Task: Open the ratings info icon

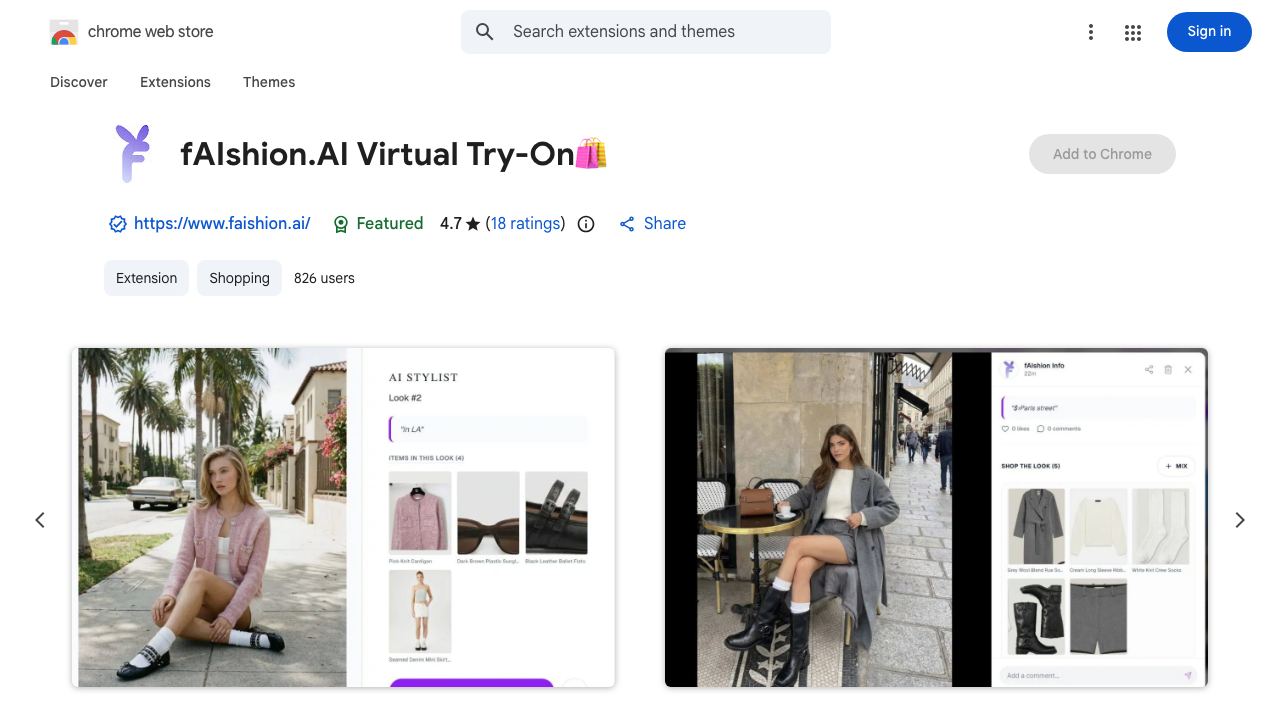Action: 586,224
